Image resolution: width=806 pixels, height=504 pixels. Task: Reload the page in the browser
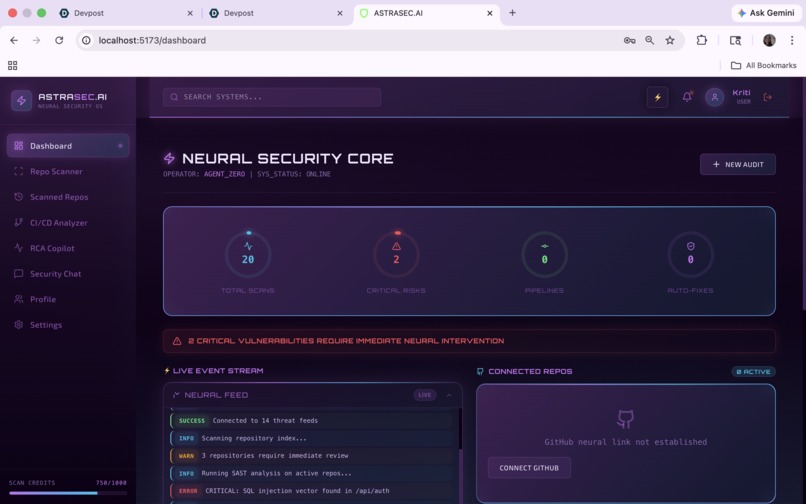(x=59, y=40)
